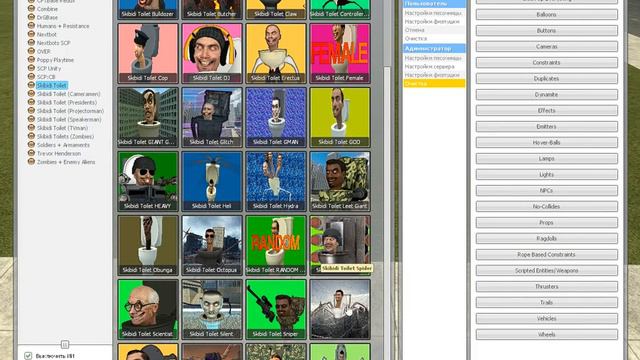Select the Dynamite tool button

pyautogui.click(x=547, y=95)
